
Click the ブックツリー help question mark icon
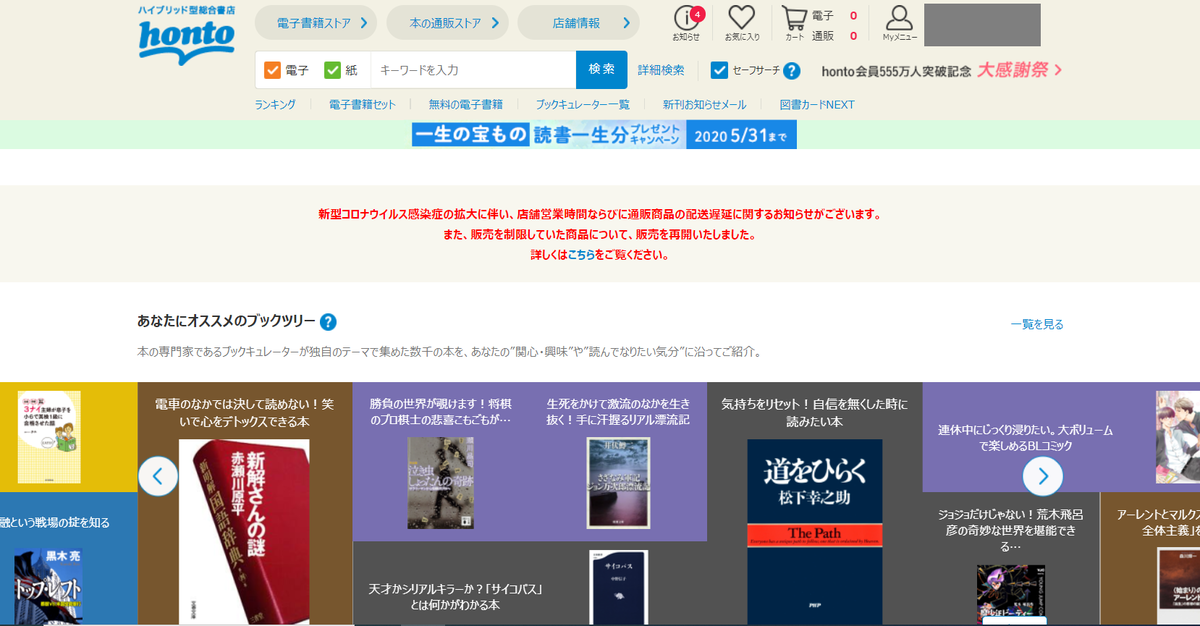328,322
